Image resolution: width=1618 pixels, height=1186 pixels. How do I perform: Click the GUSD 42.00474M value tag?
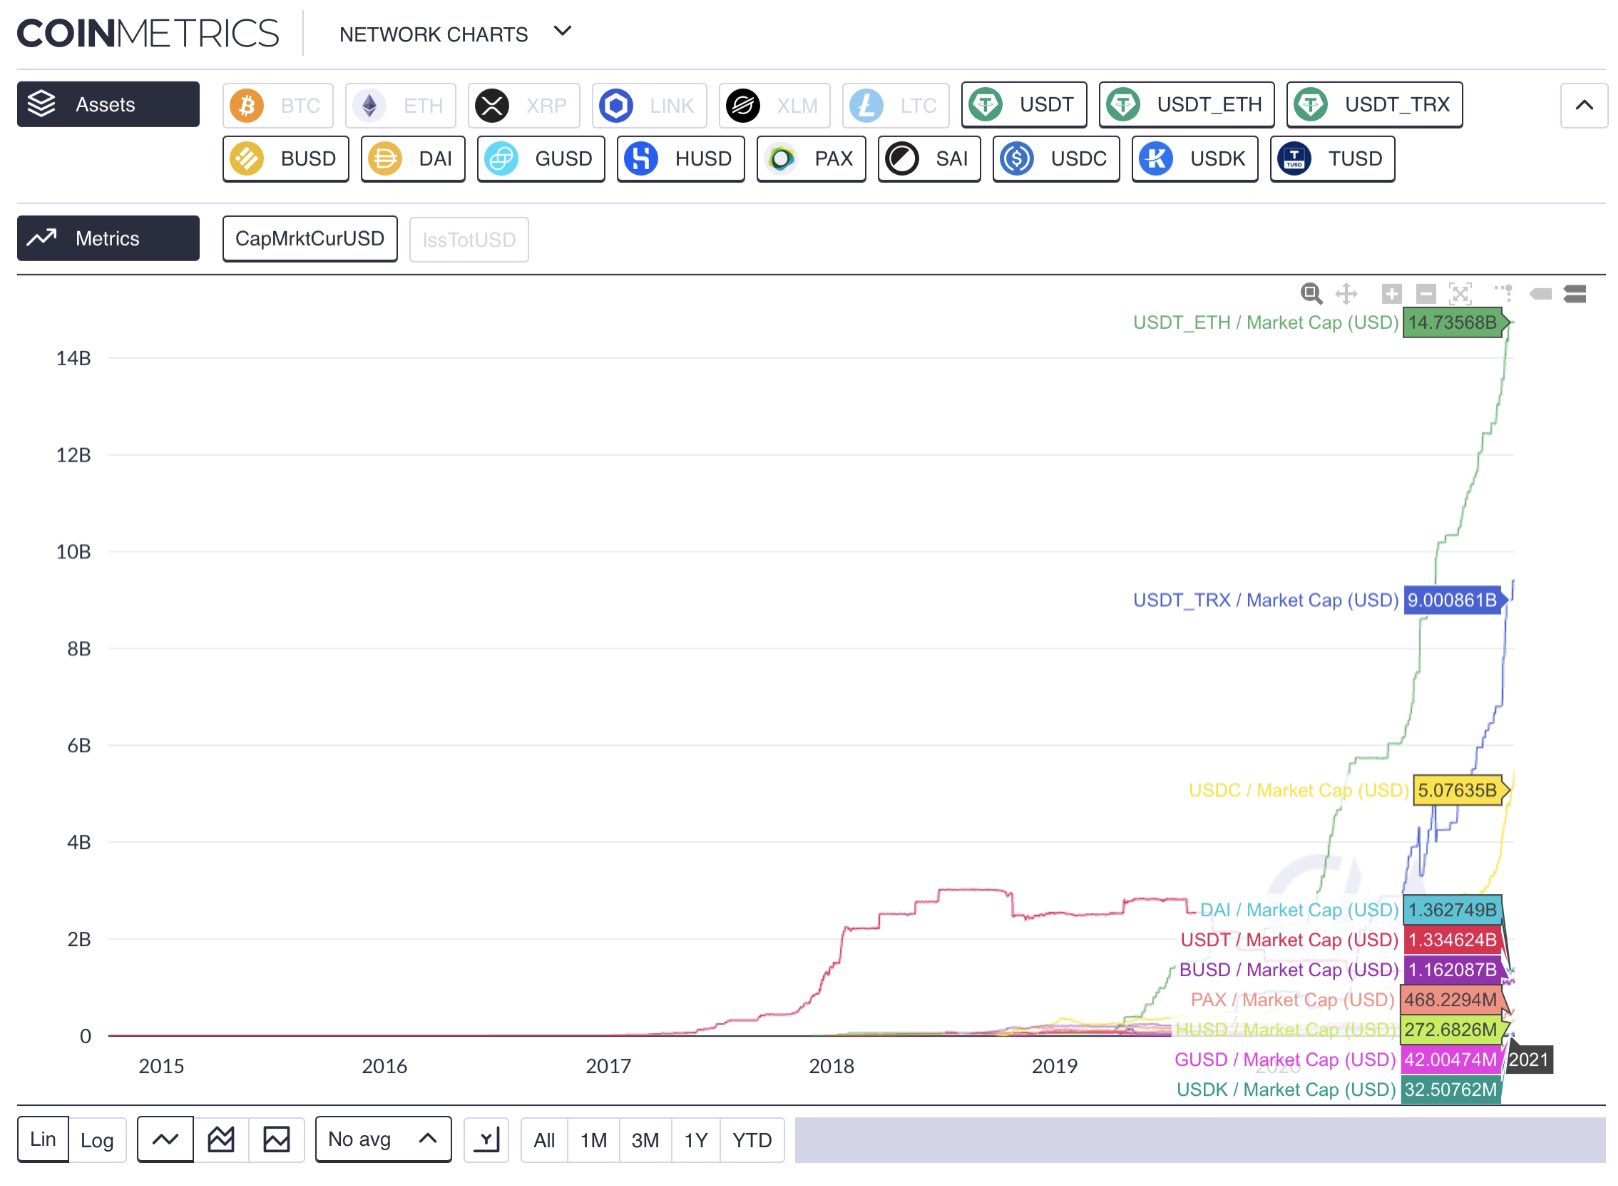pyautogui.click(x=1450, y=1059)
